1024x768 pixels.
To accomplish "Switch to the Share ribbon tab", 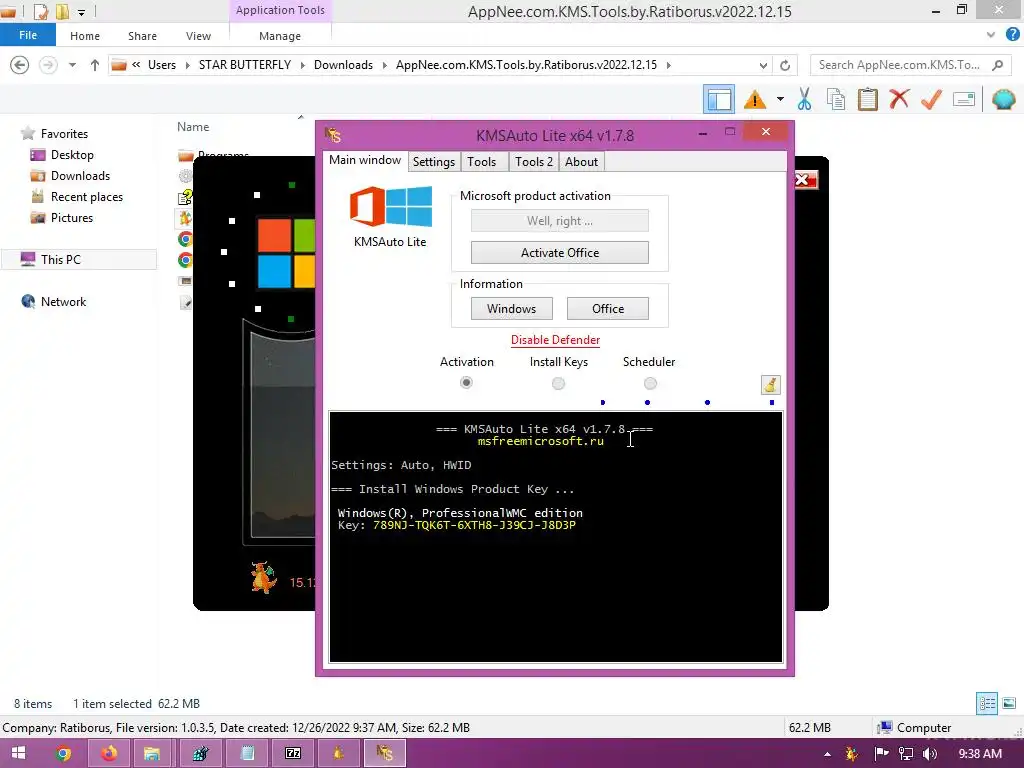I will (142, 36).
